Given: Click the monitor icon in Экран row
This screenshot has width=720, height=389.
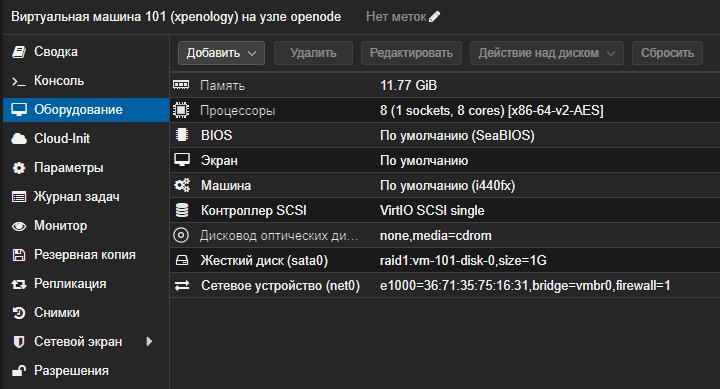Looking at the screenshot, I should 182,160.
